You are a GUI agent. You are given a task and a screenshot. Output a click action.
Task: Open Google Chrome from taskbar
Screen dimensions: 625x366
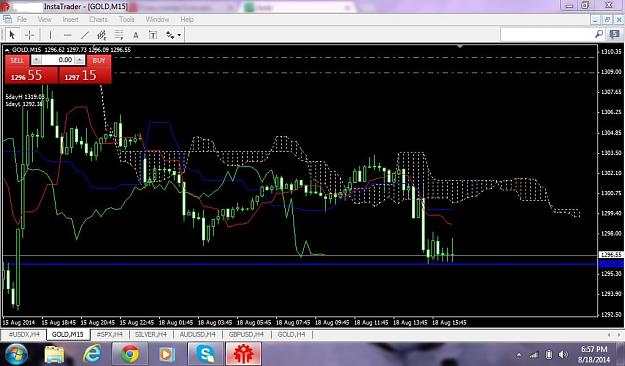point(130,354)
